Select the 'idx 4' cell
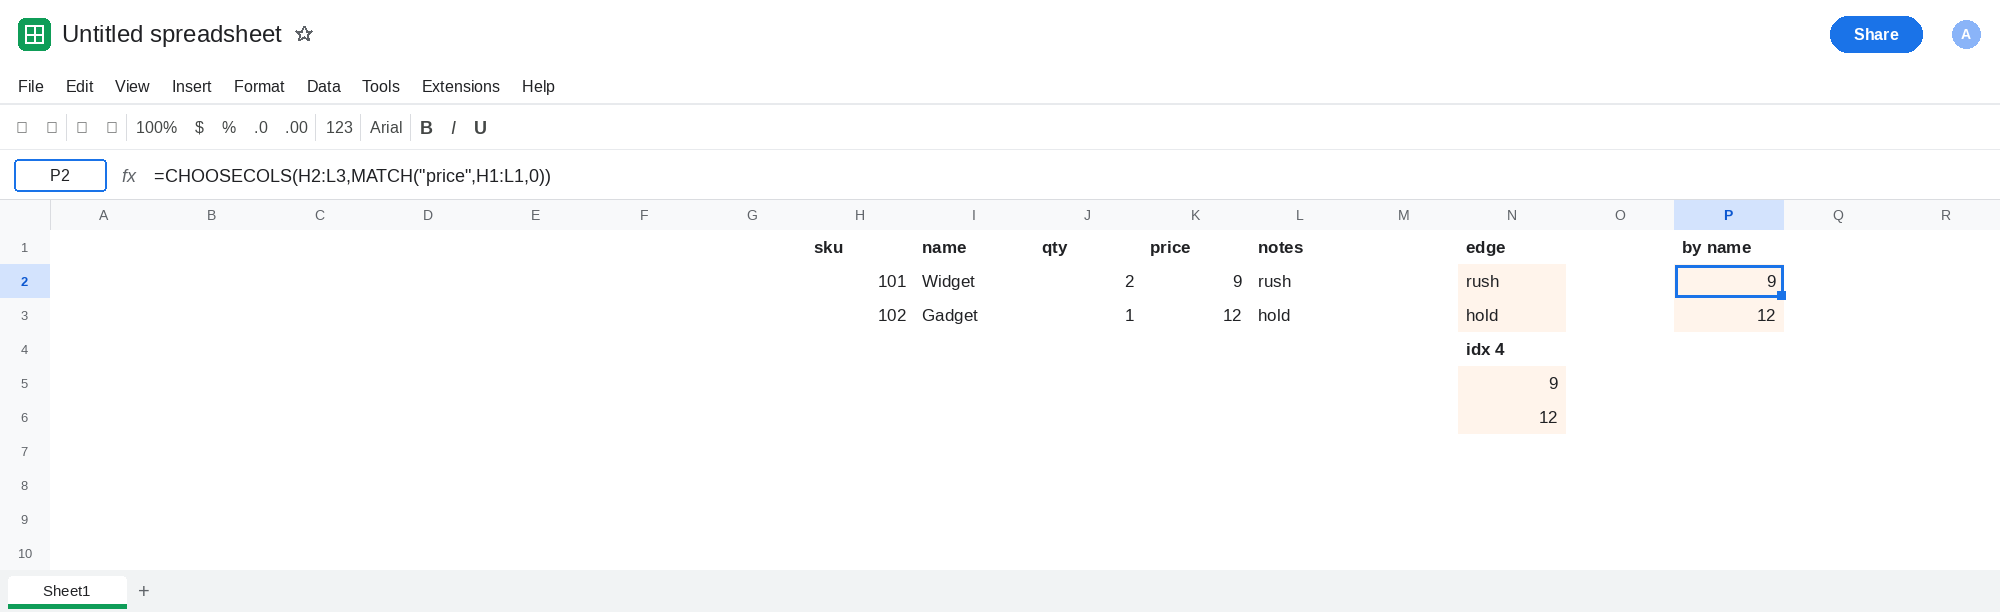 1512,349
